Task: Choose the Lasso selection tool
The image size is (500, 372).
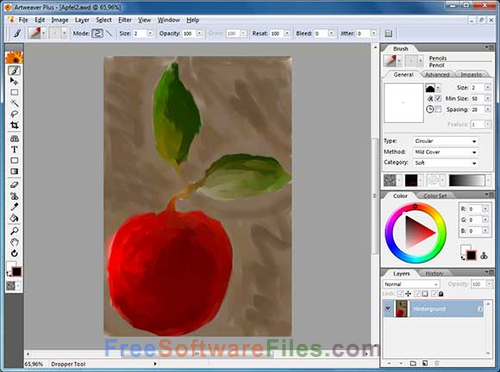Action: point(14,114)
